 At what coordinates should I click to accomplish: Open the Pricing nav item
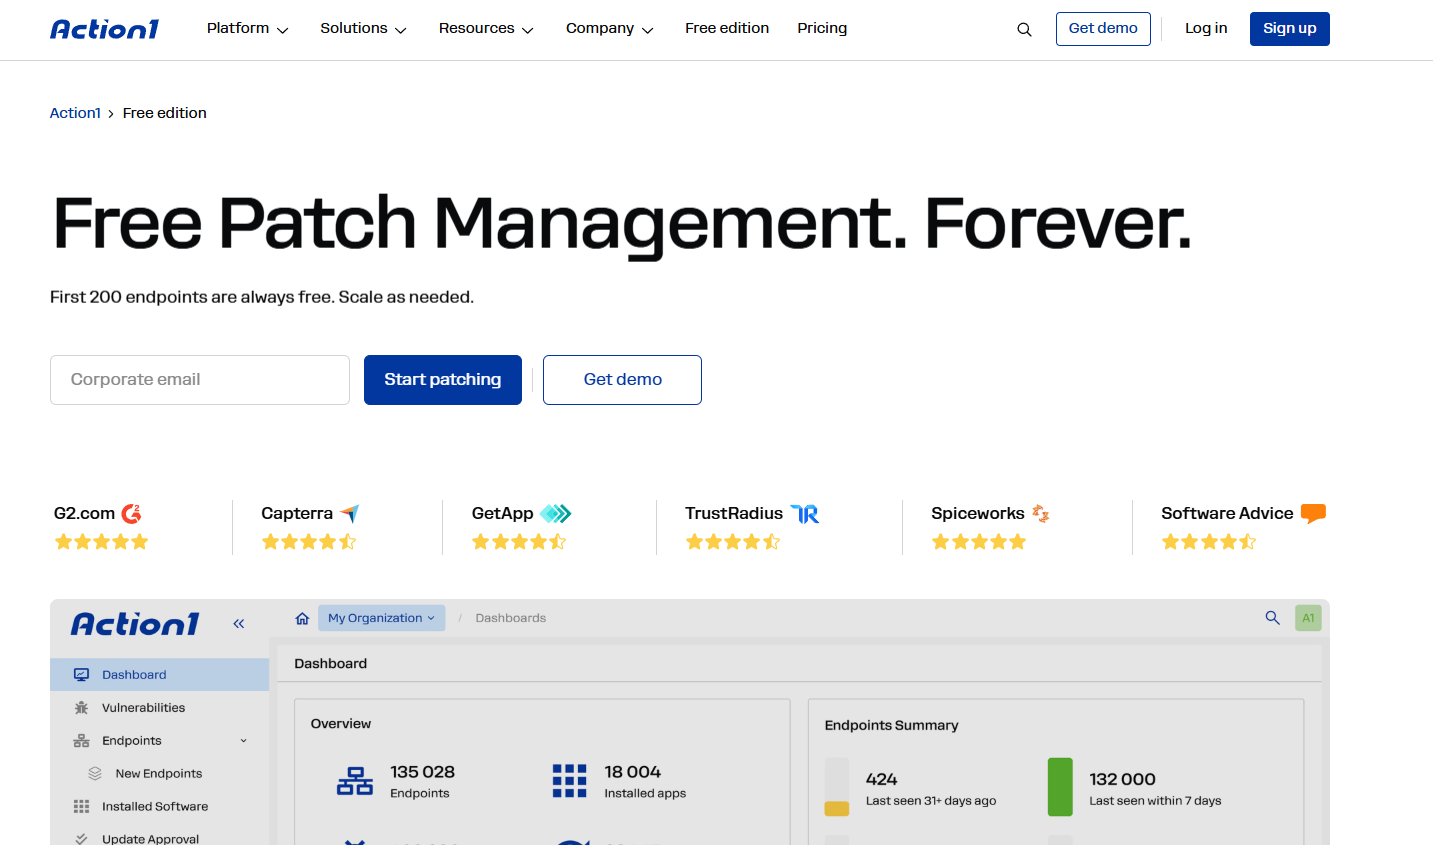(822, 29)
